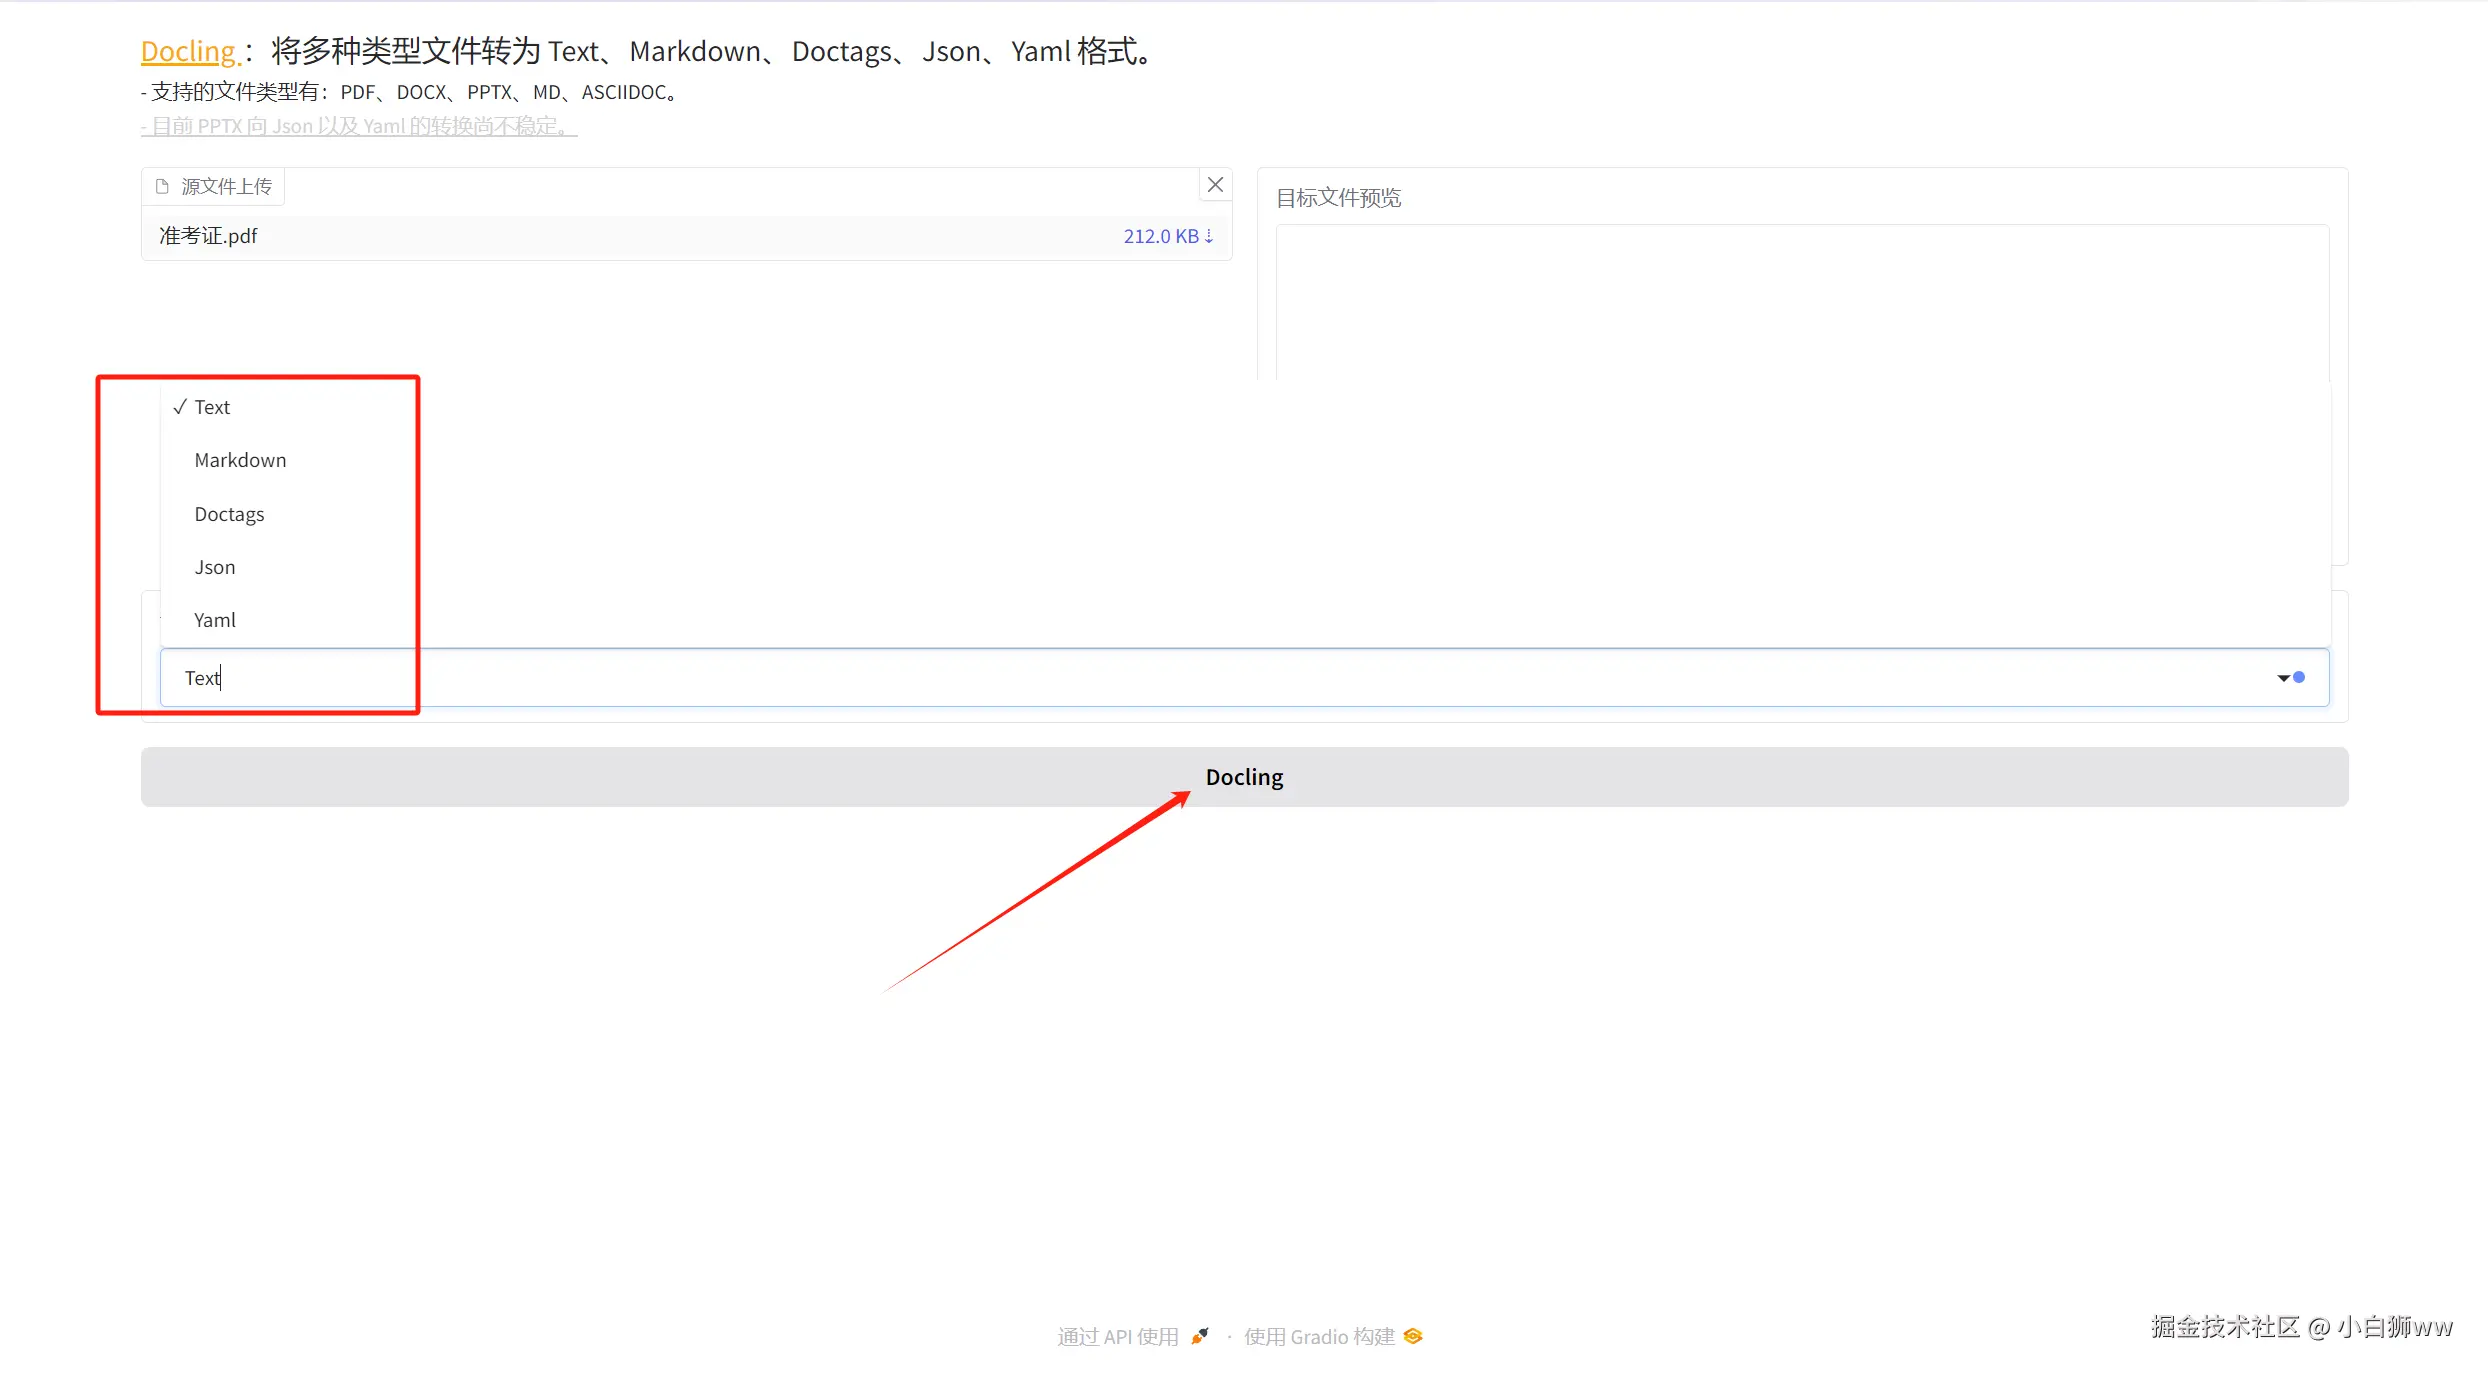The image size is (2488, 1375).
Task: Choose the Doctags output format
Action: 229,514
